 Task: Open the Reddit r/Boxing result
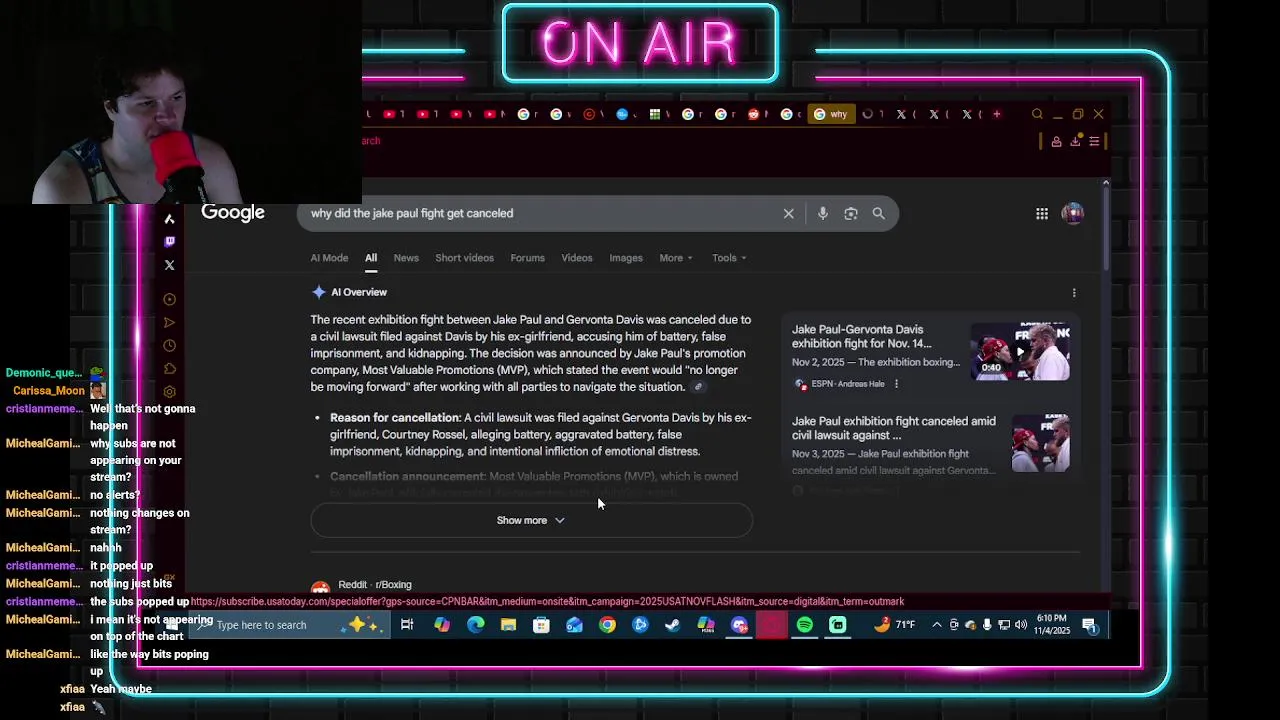coord(375,585)
